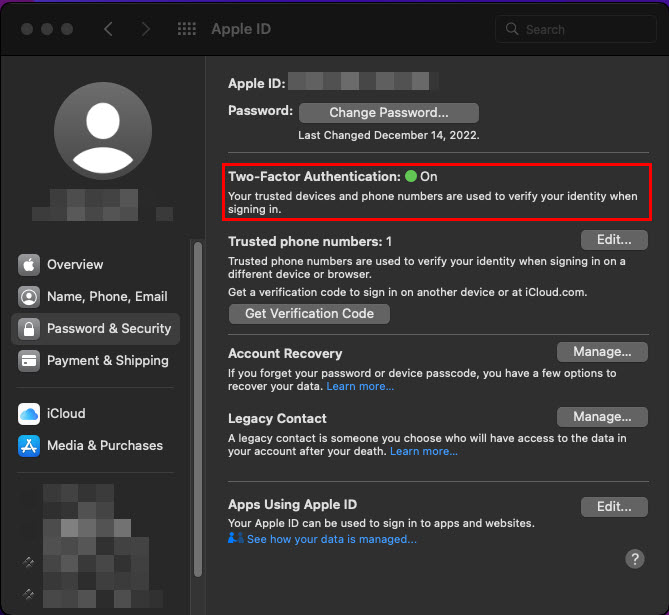This screenshot has height=615, width=669.
Task: Click the credit card Payment icon
Action: pos(29,361)
